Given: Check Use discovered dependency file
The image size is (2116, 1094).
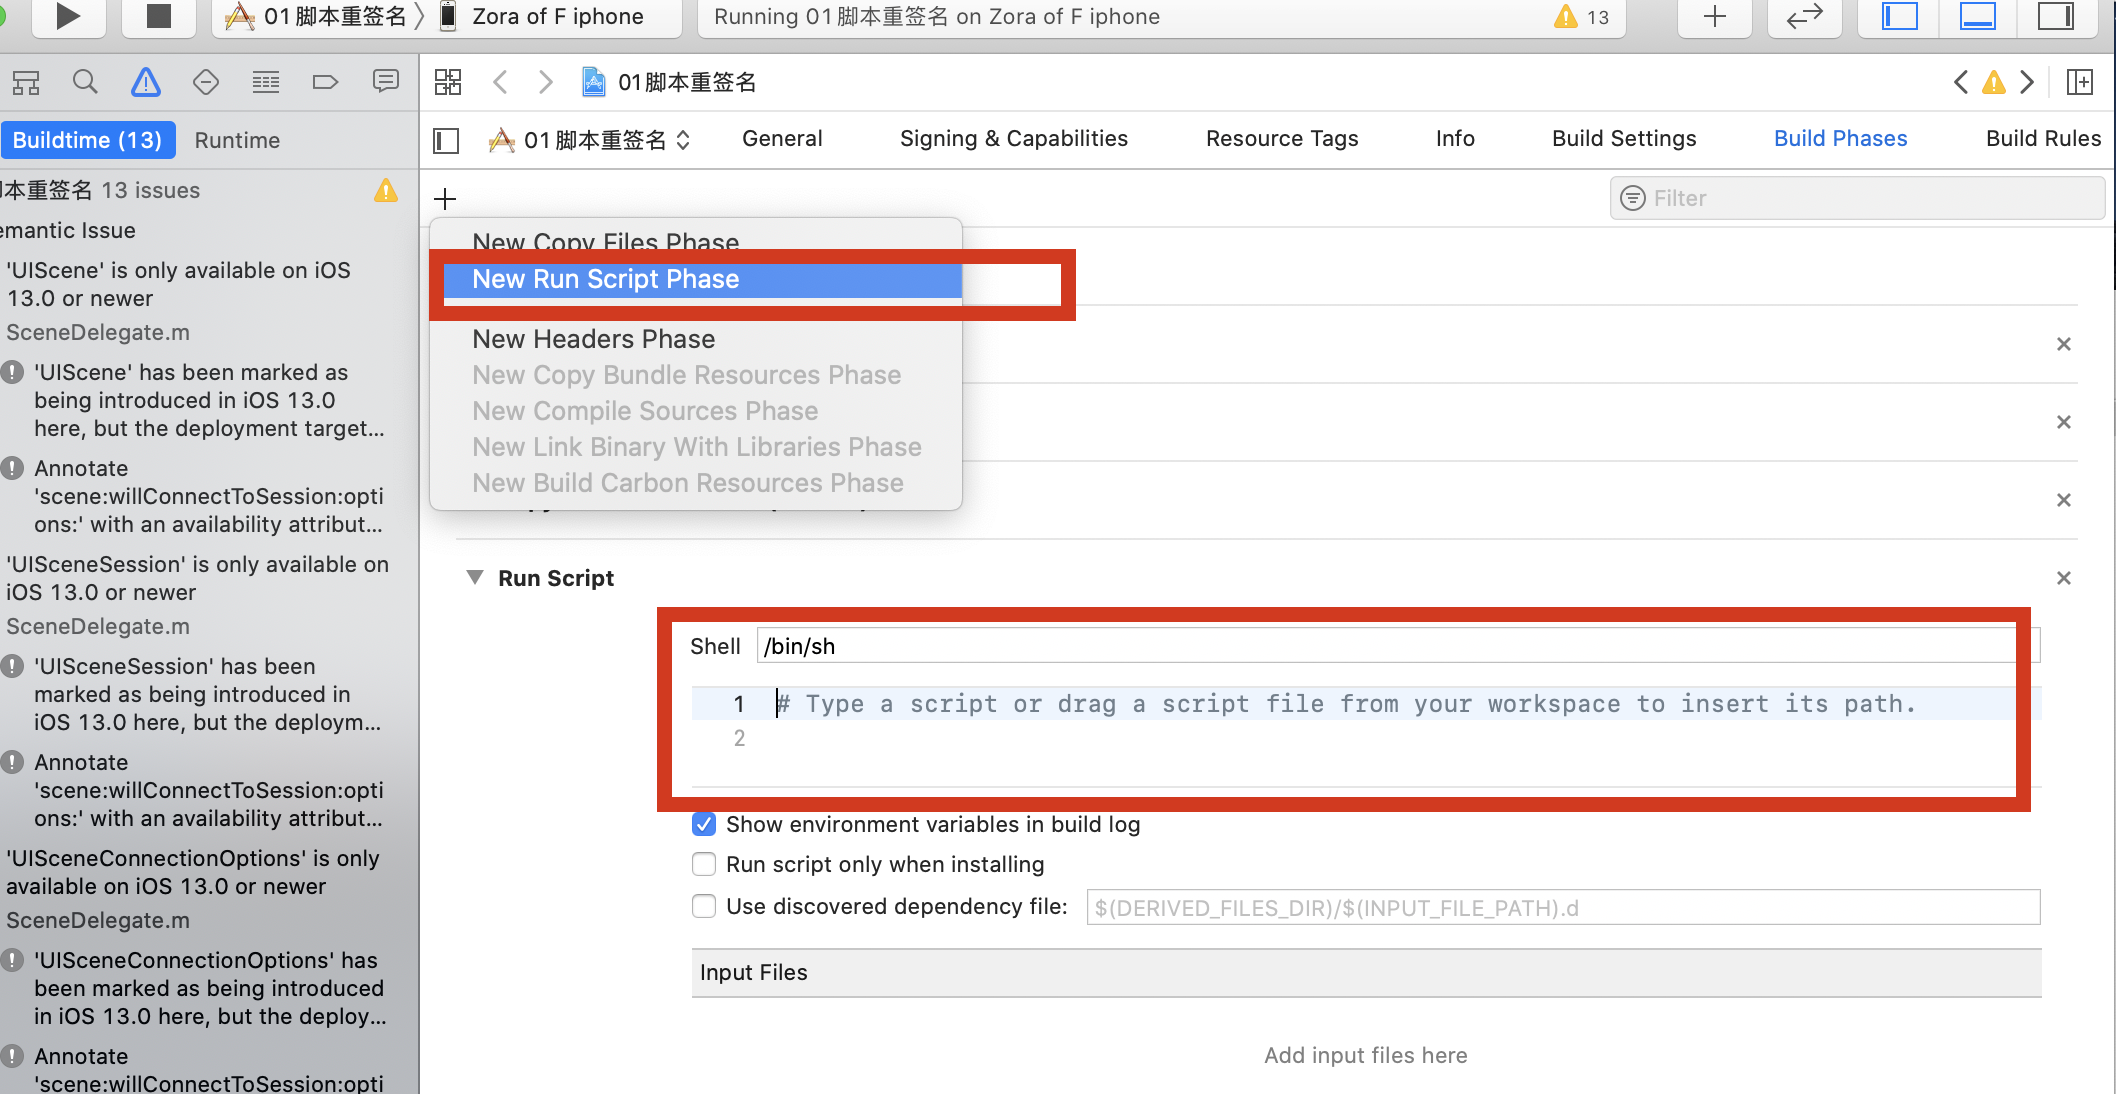Looking at the screenshot, I should coord(704,906).
